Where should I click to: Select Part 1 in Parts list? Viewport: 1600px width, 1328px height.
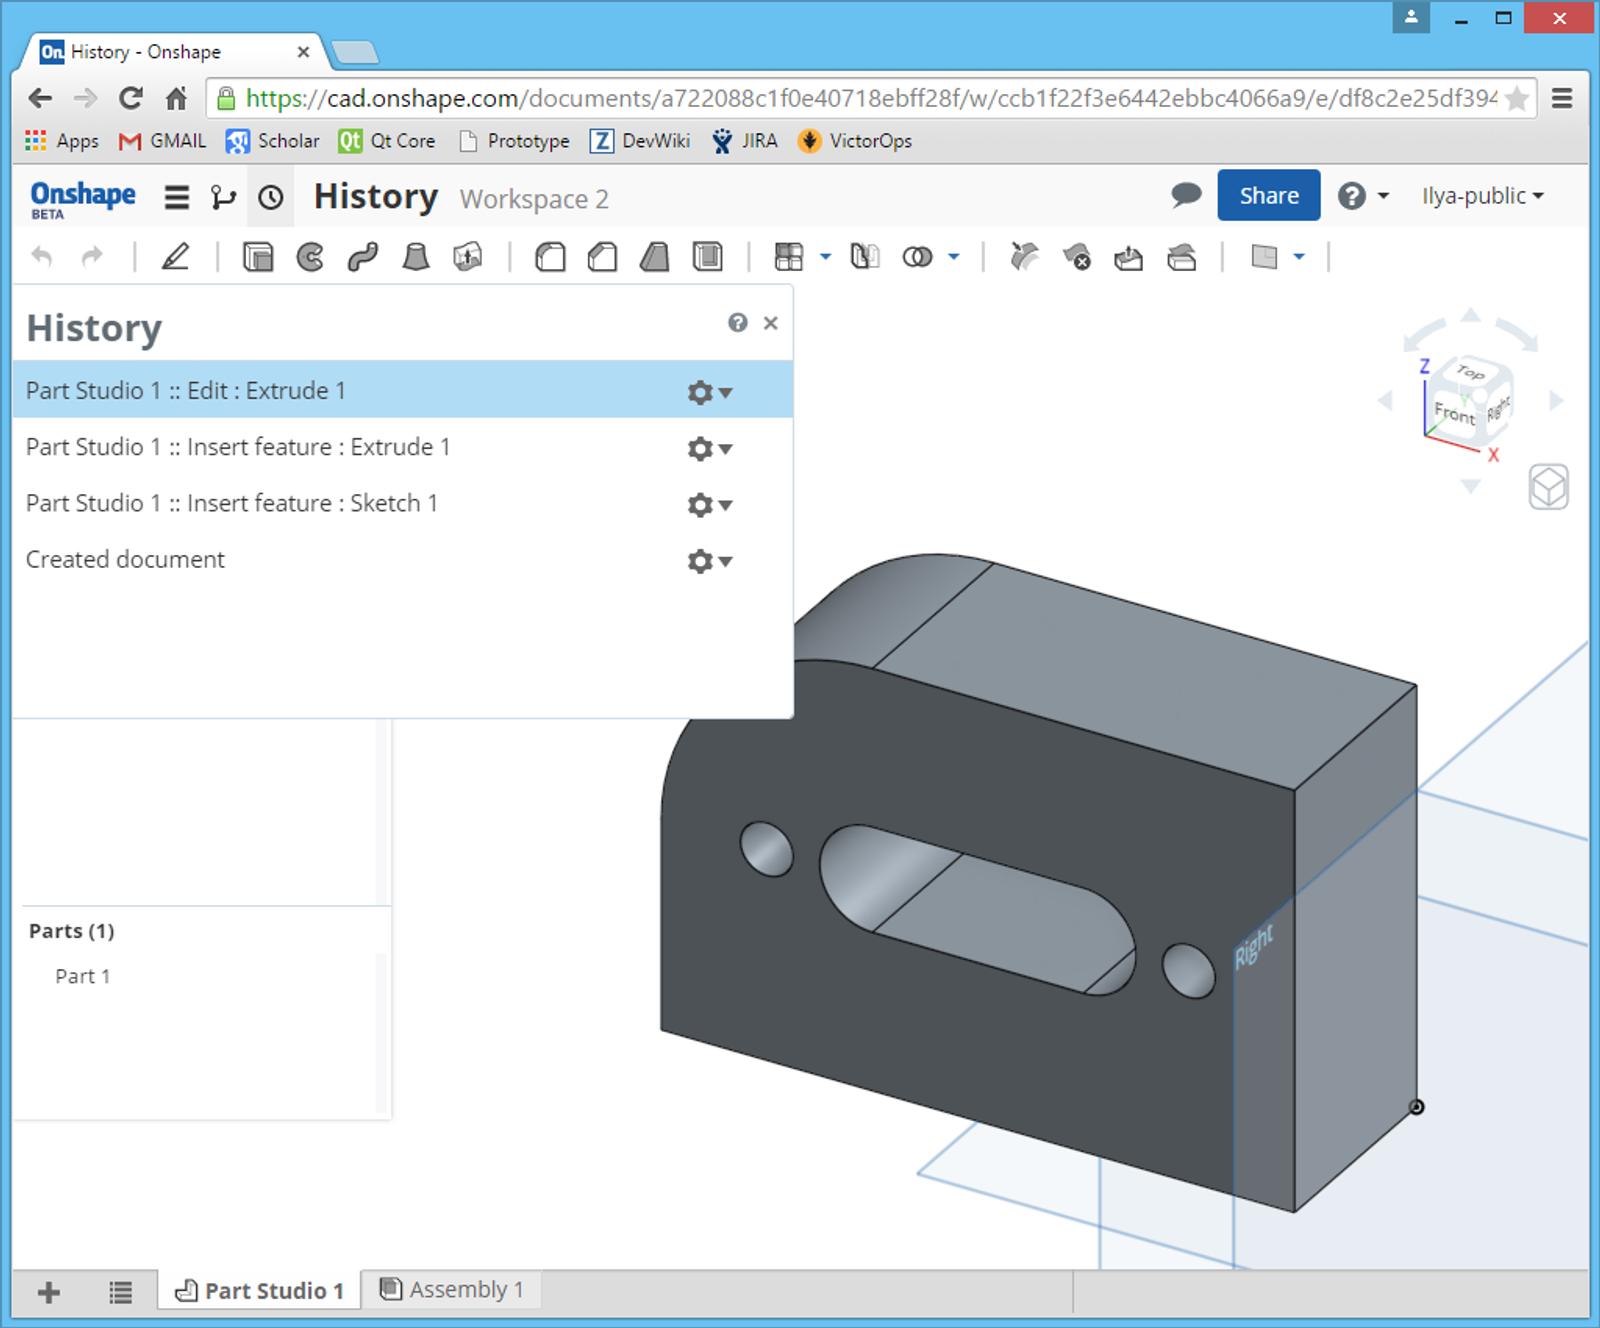(x=82, y=976)
